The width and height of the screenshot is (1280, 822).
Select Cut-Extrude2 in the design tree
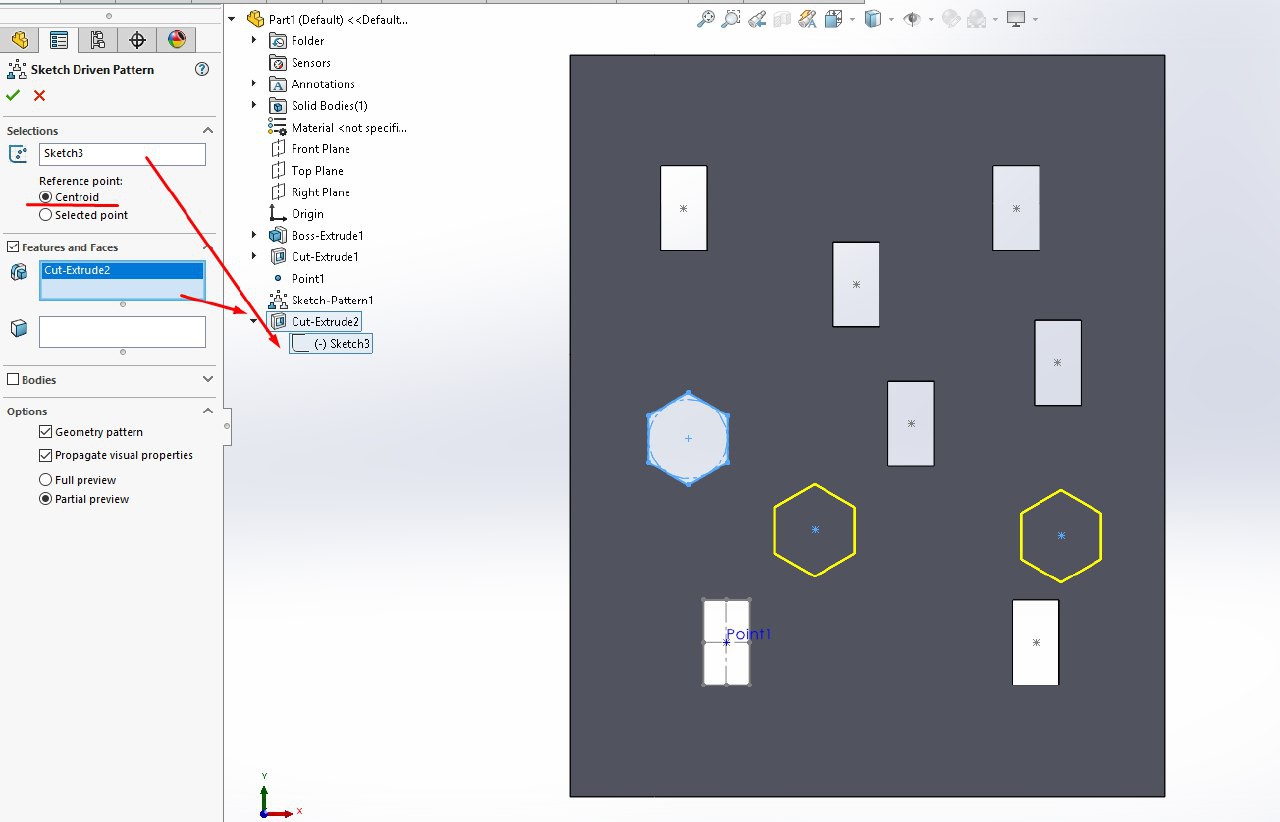[x=325, y=322]
